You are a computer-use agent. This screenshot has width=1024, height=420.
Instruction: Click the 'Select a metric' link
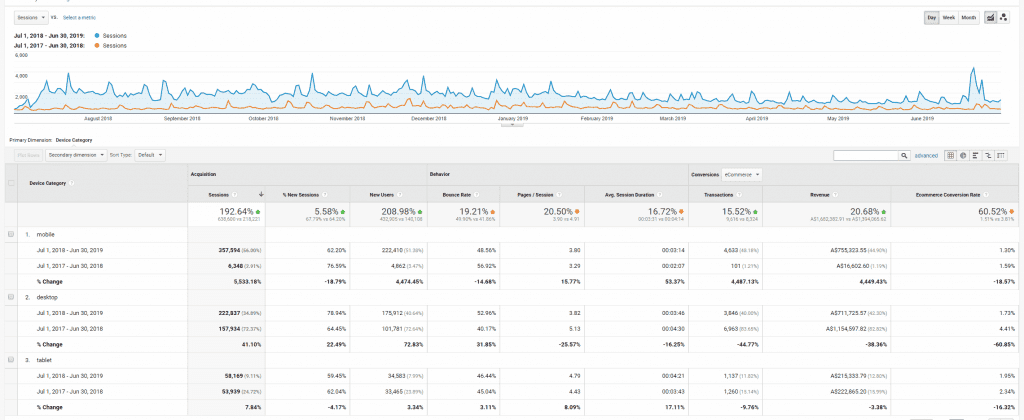click(x=81, y=18)
